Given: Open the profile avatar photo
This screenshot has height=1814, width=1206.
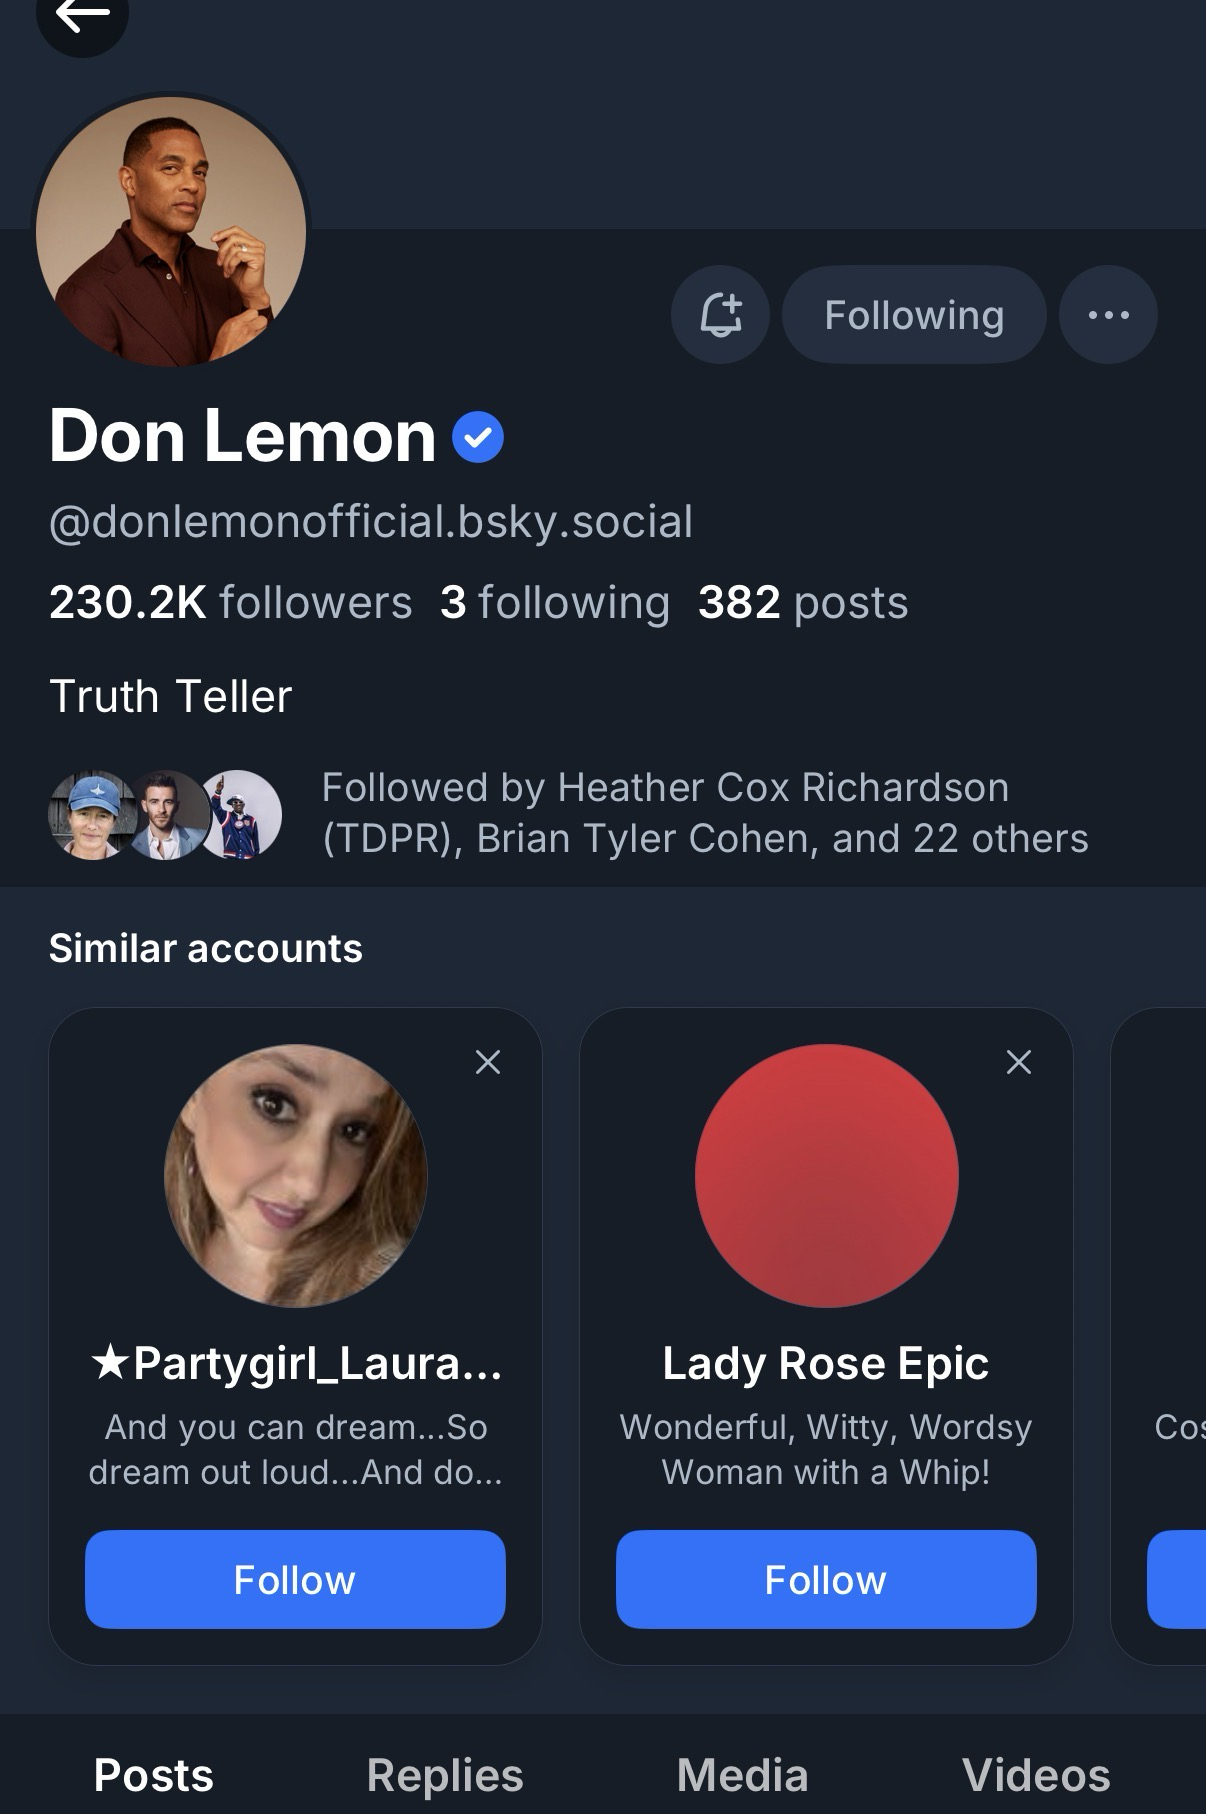Looking at the screenshot, I should 171,231.
